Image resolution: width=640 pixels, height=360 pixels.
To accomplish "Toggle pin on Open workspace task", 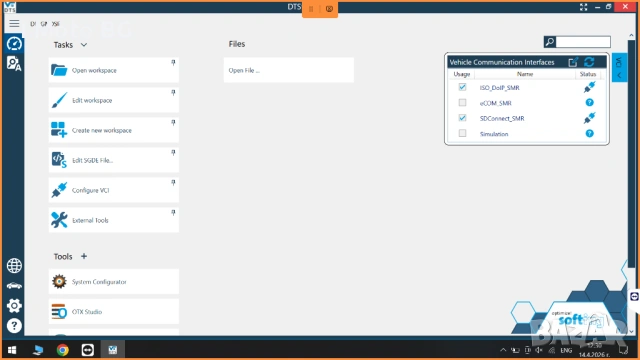I will pos(173,63).
